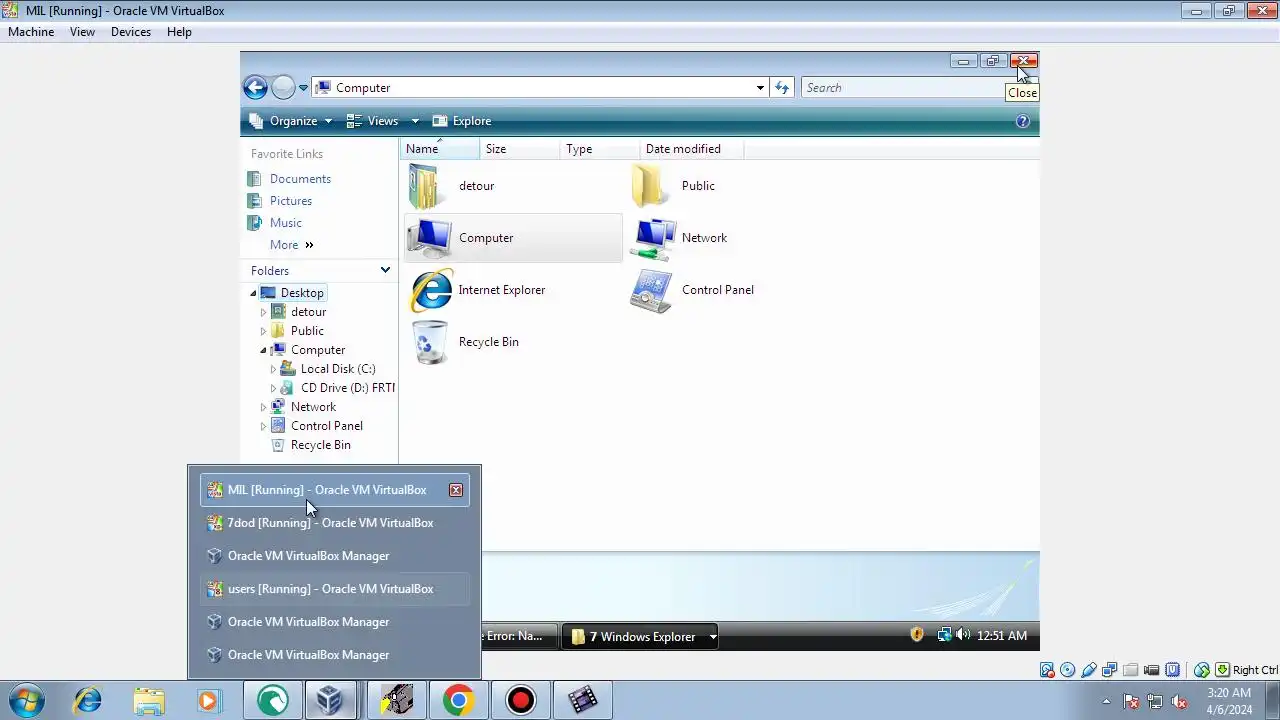Collapse the Desktop tree node
The width and height of the screenshot is (1280, 720).
(x=253, y=293)
